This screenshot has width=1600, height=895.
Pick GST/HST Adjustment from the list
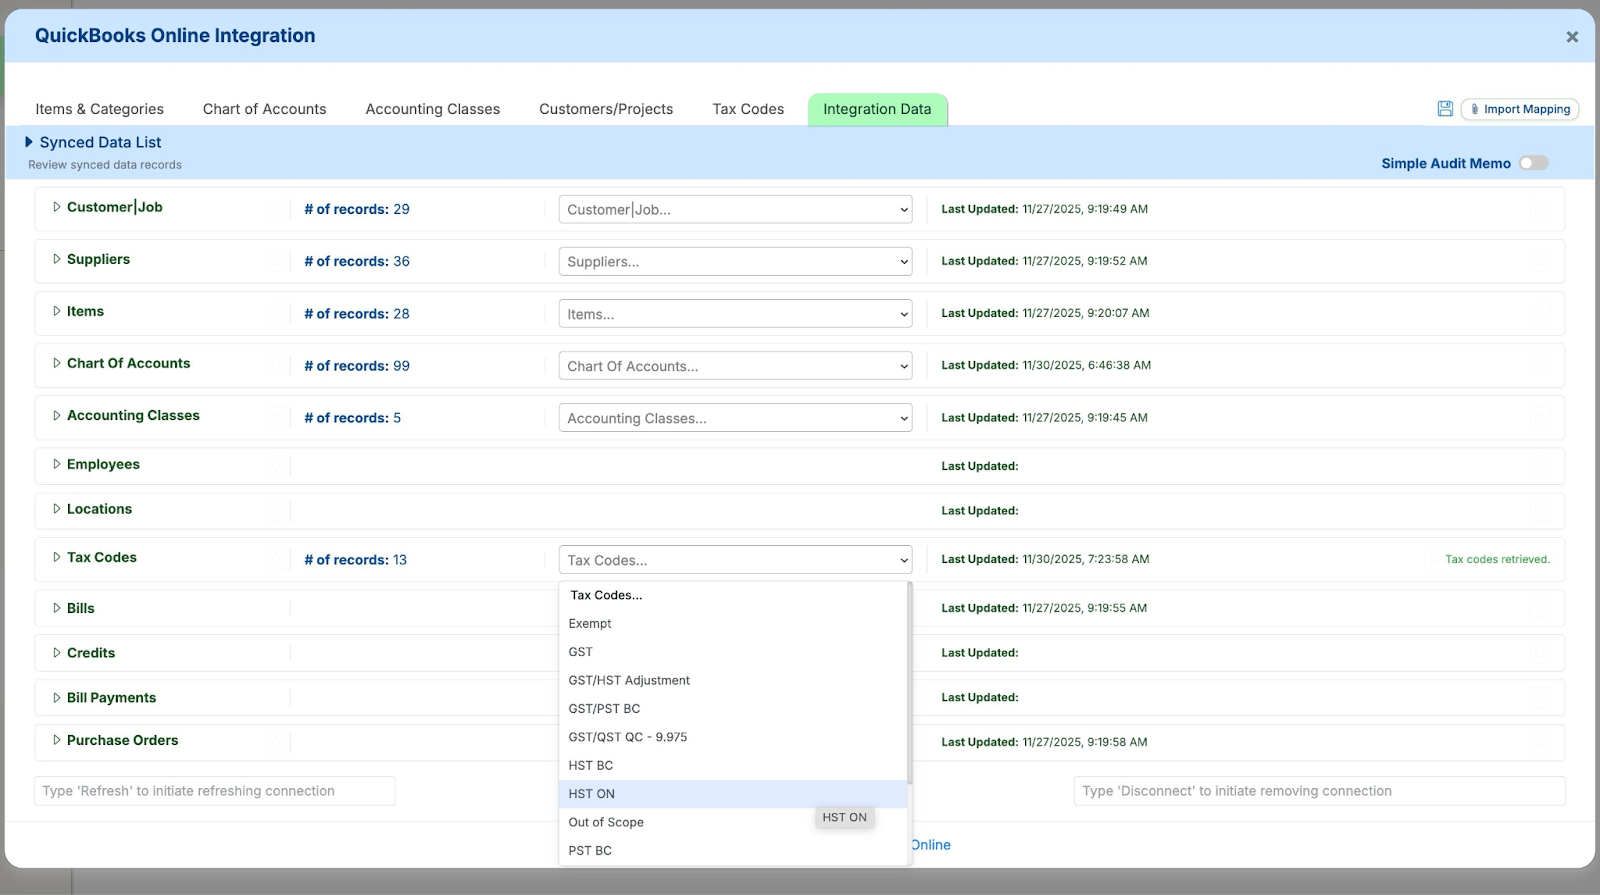[733, 680]
